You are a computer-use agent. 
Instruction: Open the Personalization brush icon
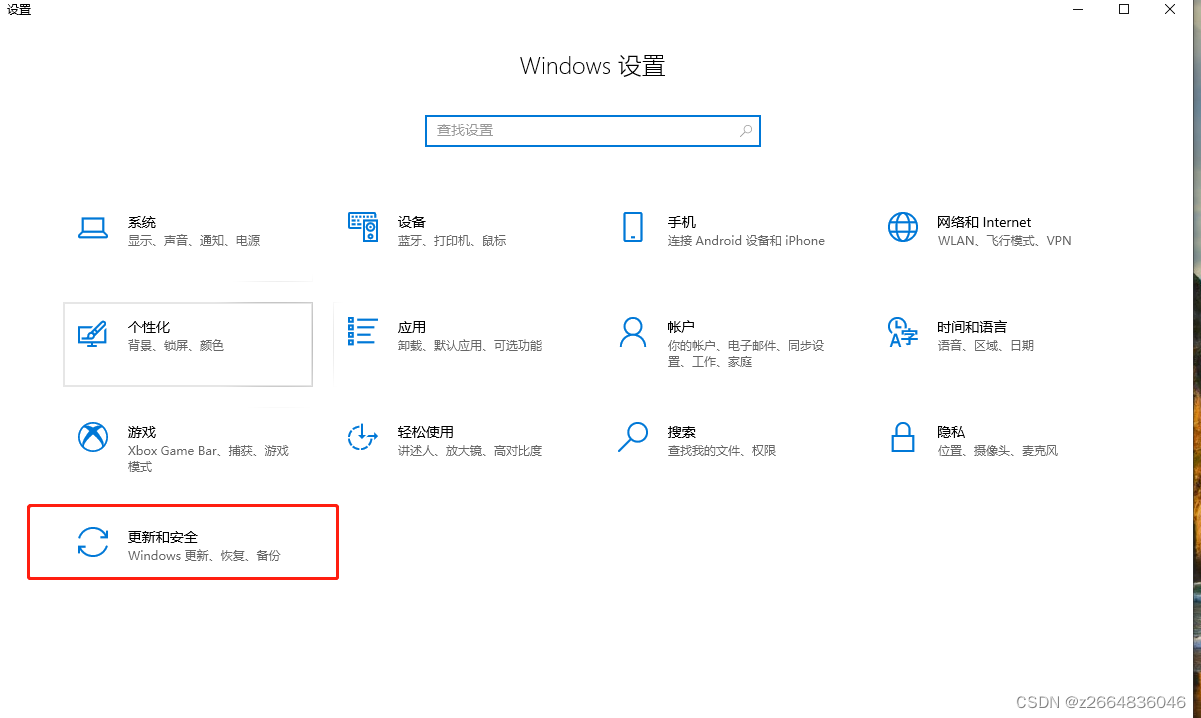pyautogui.click(x=93, y=333)
